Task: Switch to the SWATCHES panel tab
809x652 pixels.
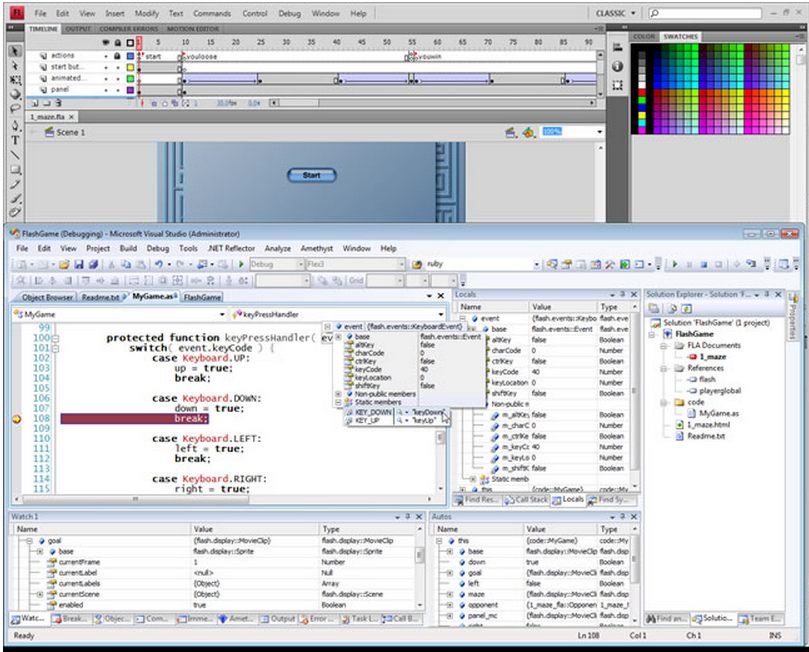Action: 680,37
